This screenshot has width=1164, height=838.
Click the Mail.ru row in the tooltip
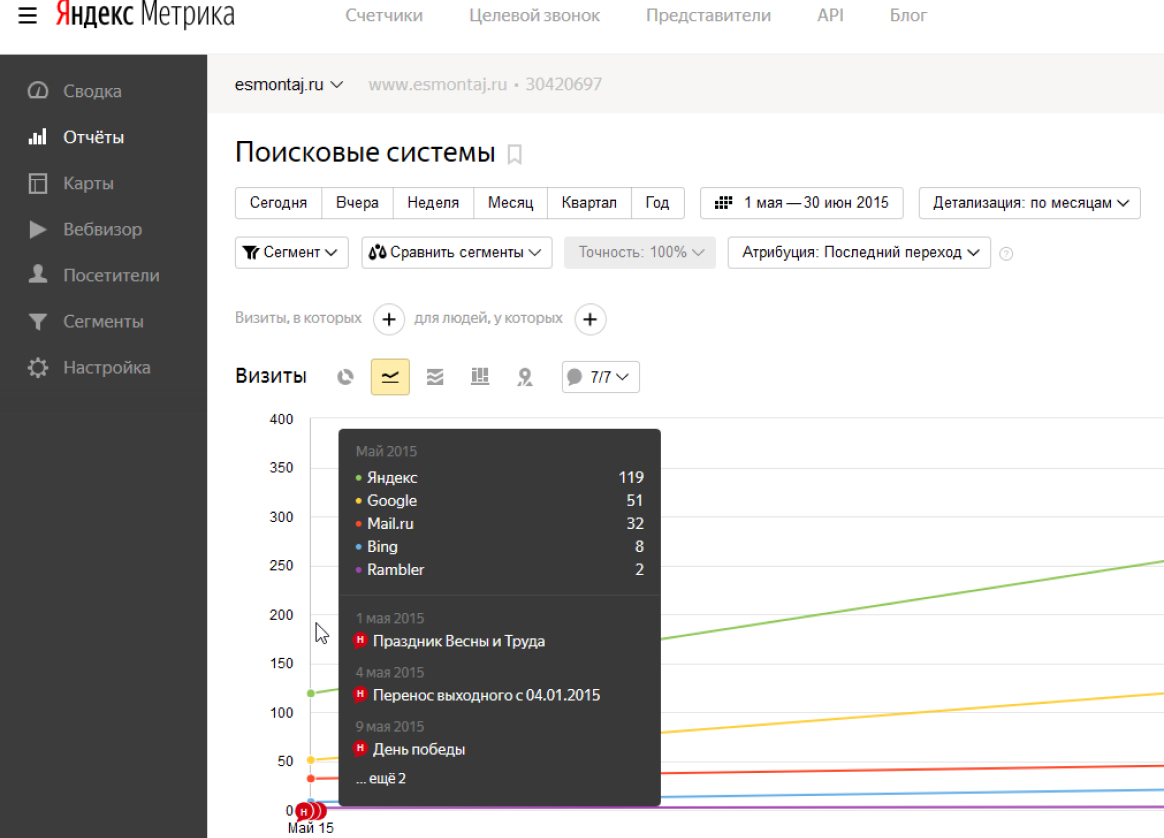click(x=500, y=523)
